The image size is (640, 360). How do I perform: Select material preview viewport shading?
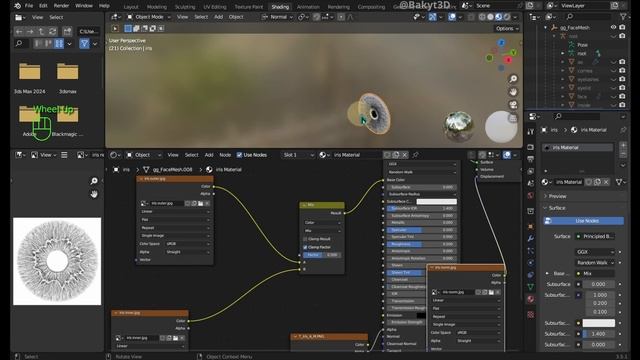click(498, 17)
